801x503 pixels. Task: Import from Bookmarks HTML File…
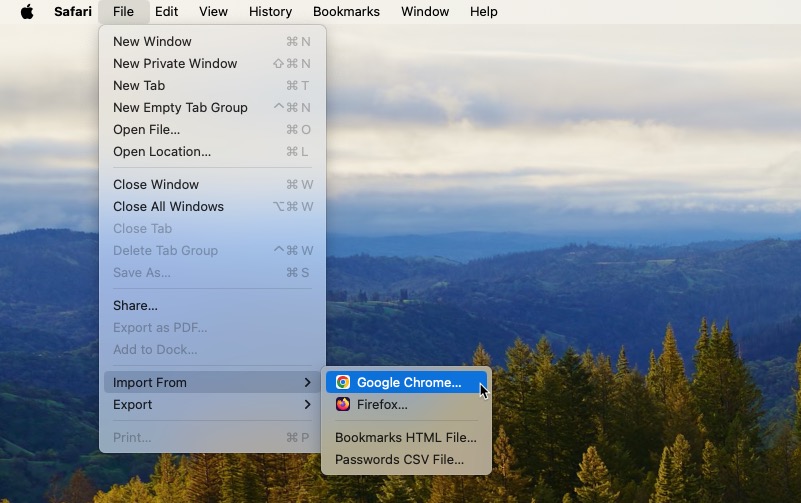coord(407,437)
